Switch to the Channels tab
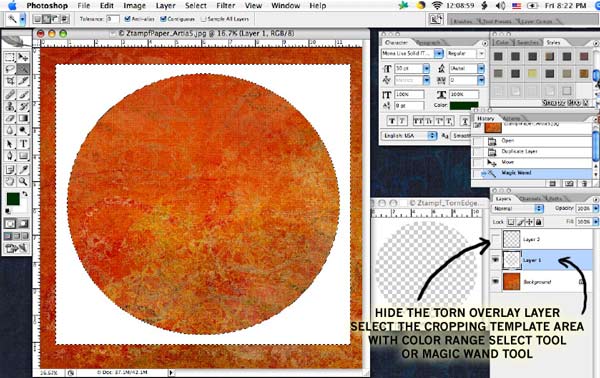Screen dimensions: 600x378 point(529,199)
